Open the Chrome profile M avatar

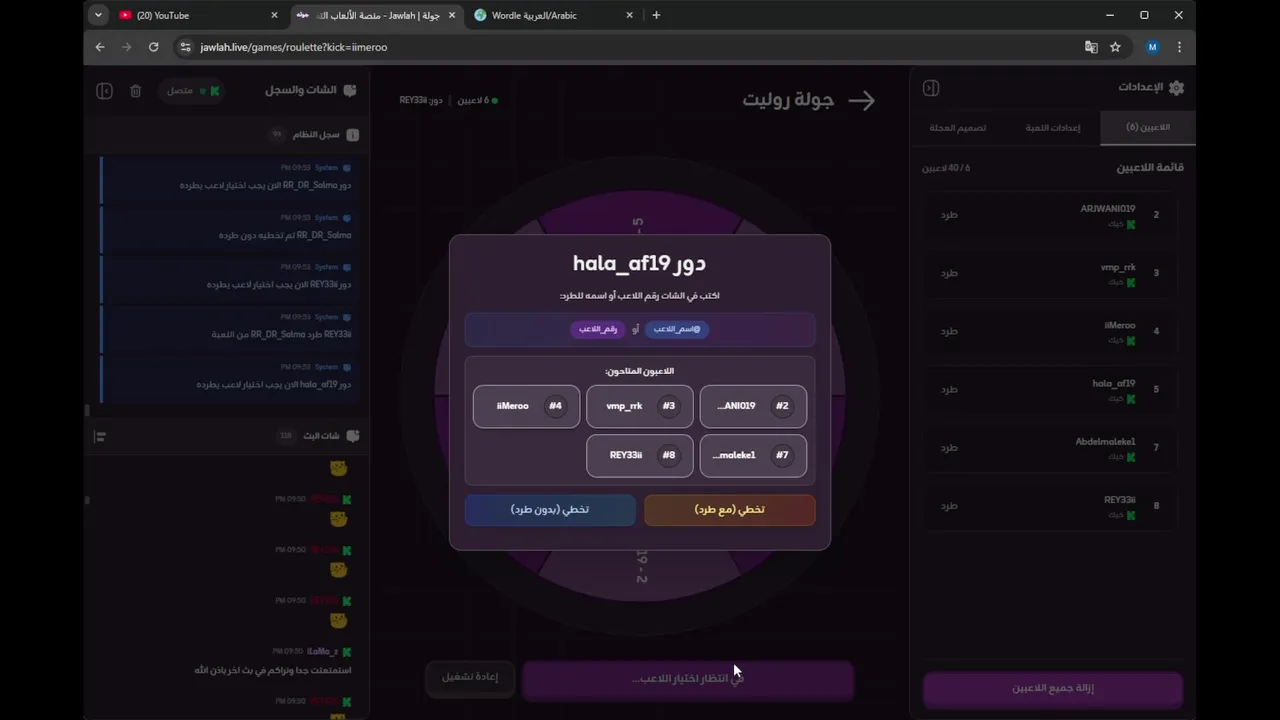pos(1152,47)
